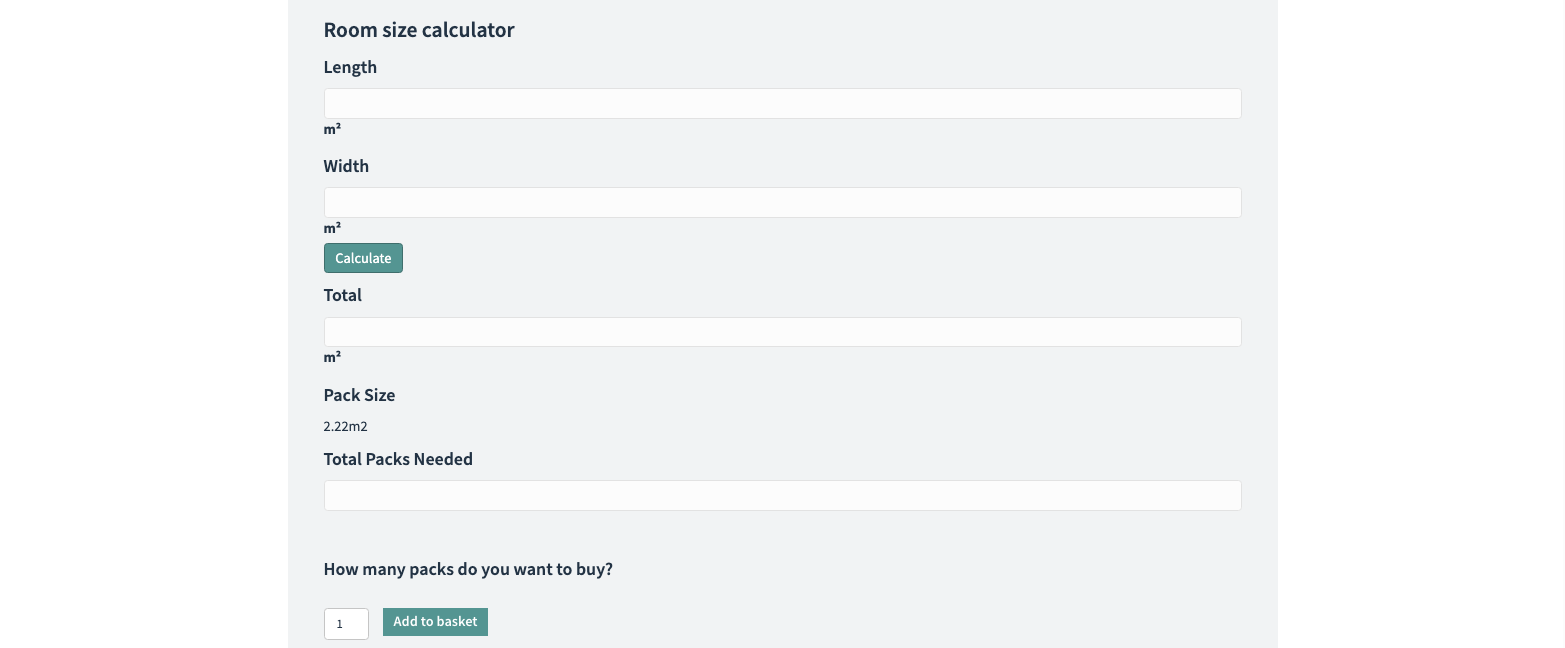
Task: Click the m² unit below Total field
Action: point(332,357)
